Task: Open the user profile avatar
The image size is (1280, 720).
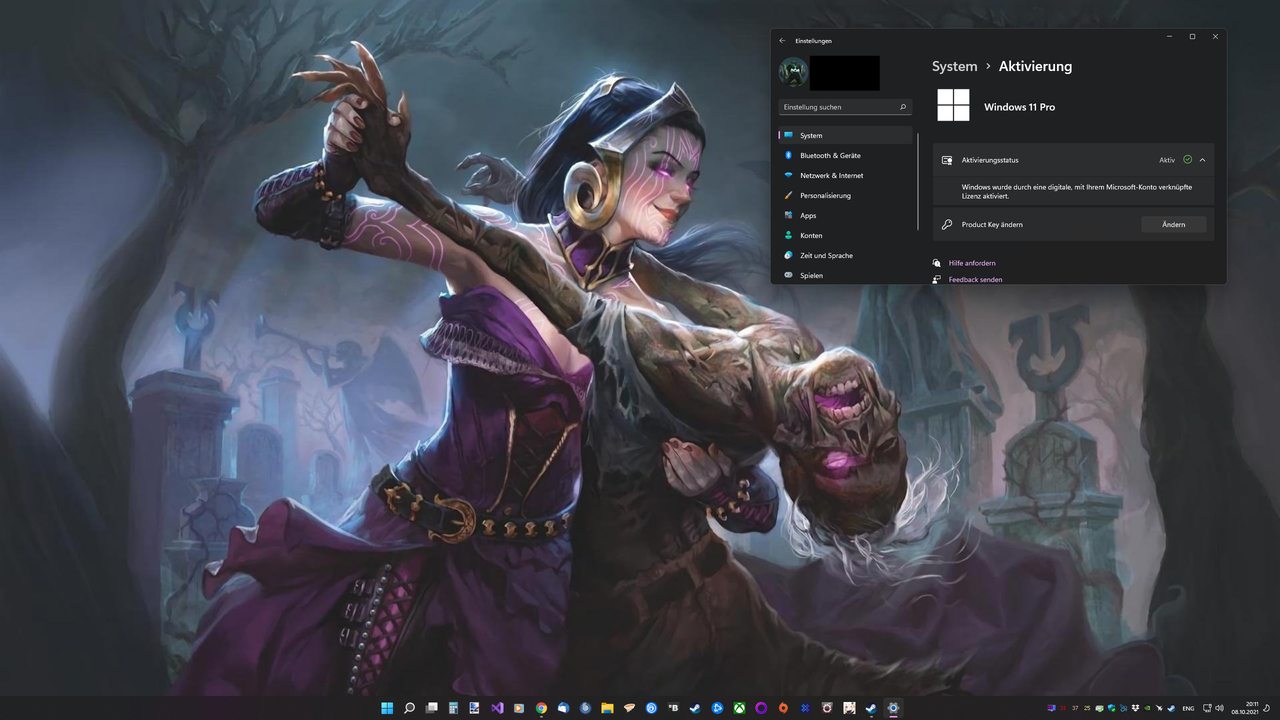Action: pos(793,73)
